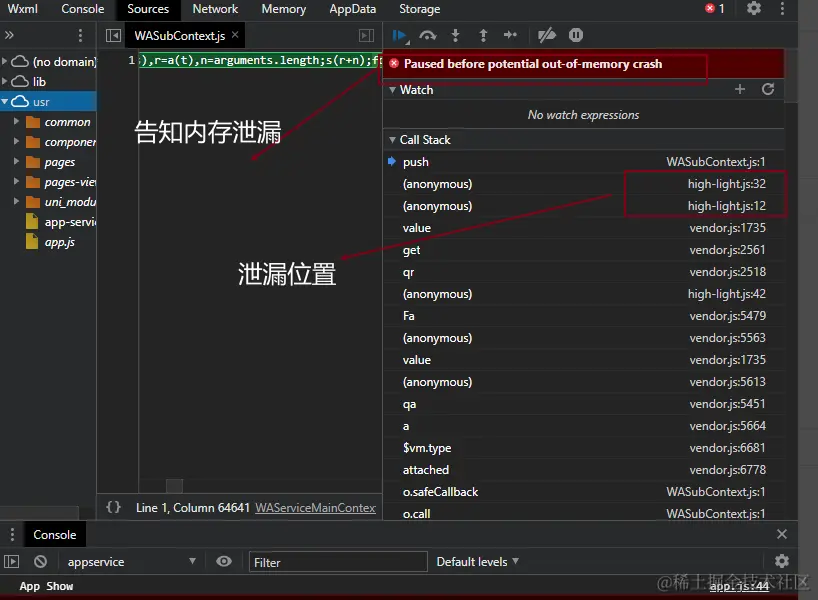
Task: Select appservice context dropdown
Action: coord(131,562)
